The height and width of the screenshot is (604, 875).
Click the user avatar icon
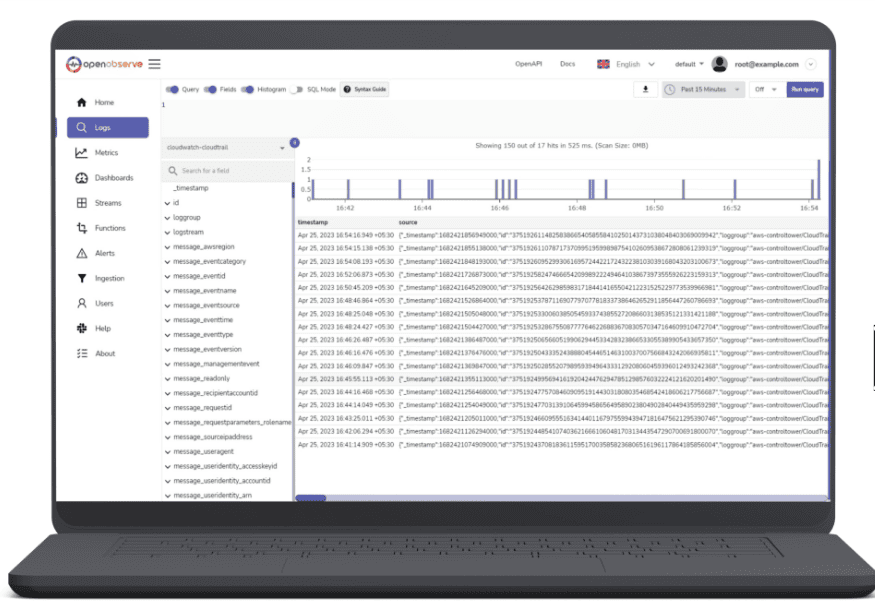pyautogui.click(x=719, y=64)
